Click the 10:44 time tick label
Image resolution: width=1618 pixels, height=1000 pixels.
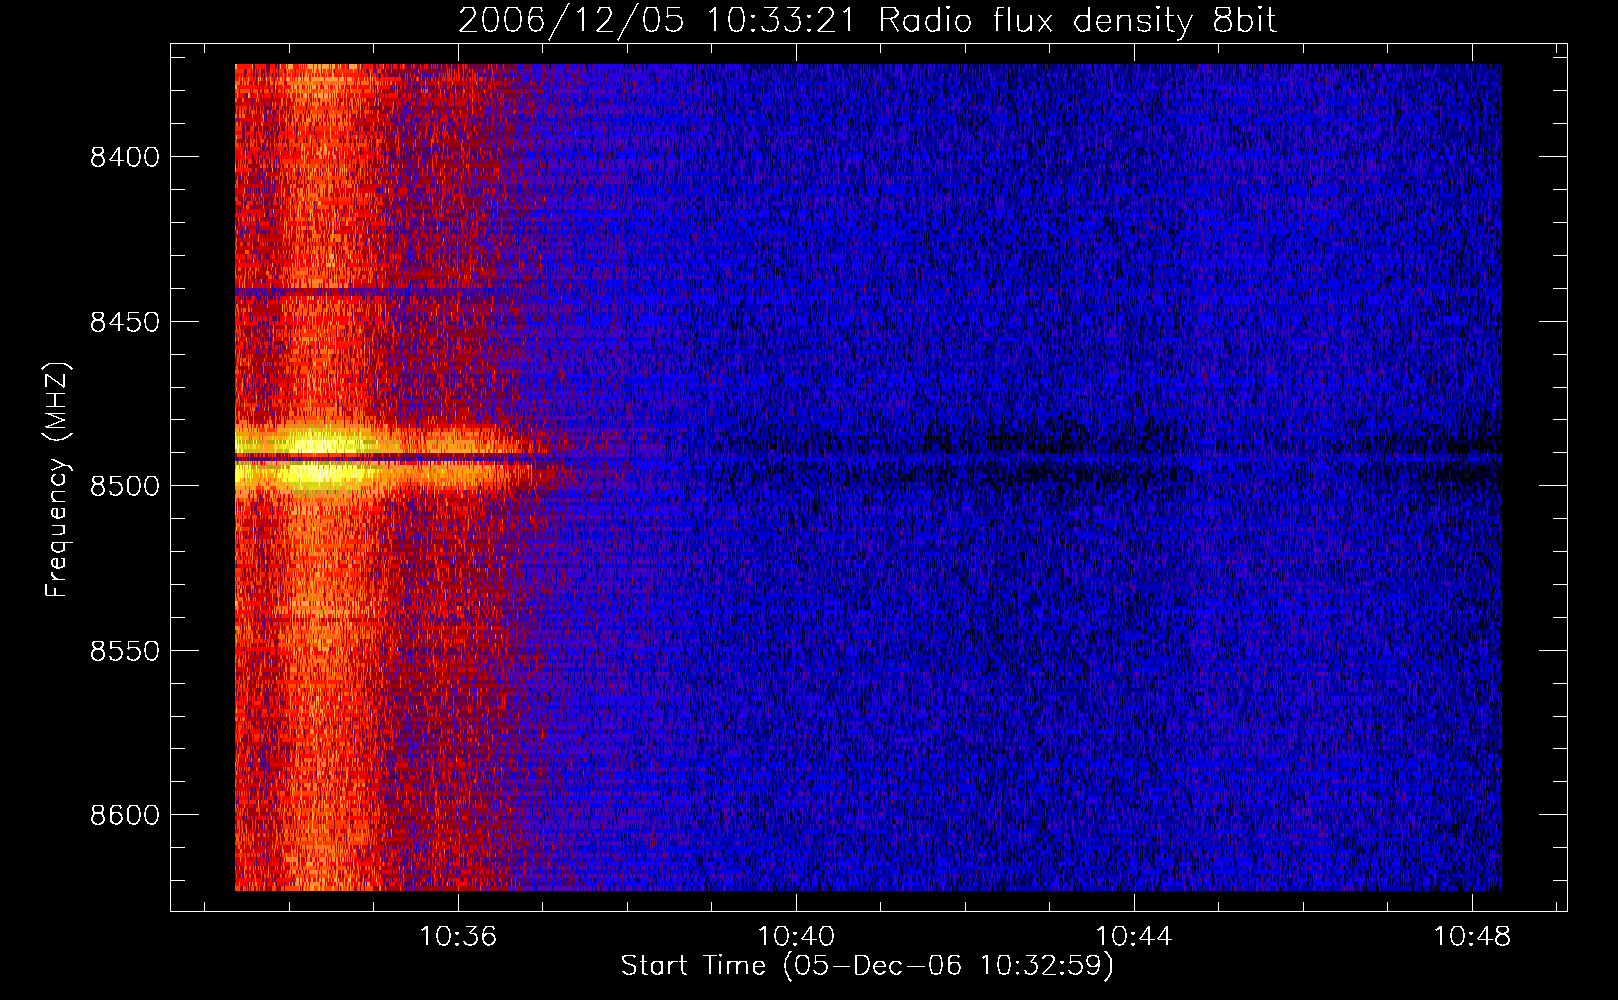tap(1134, 937)
